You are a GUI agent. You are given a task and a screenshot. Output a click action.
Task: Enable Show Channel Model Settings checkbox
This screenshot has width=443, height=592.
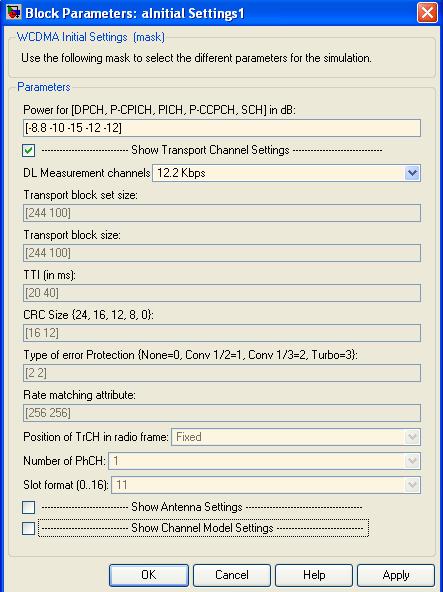(29, 528)
